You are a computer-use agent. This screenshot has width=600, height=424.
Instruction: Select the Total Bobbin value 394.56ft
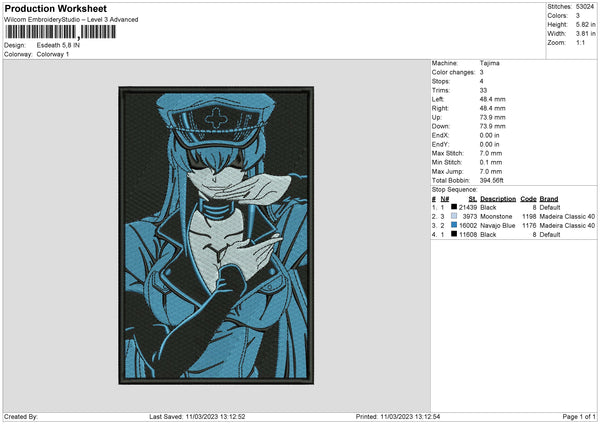(492, 181)
